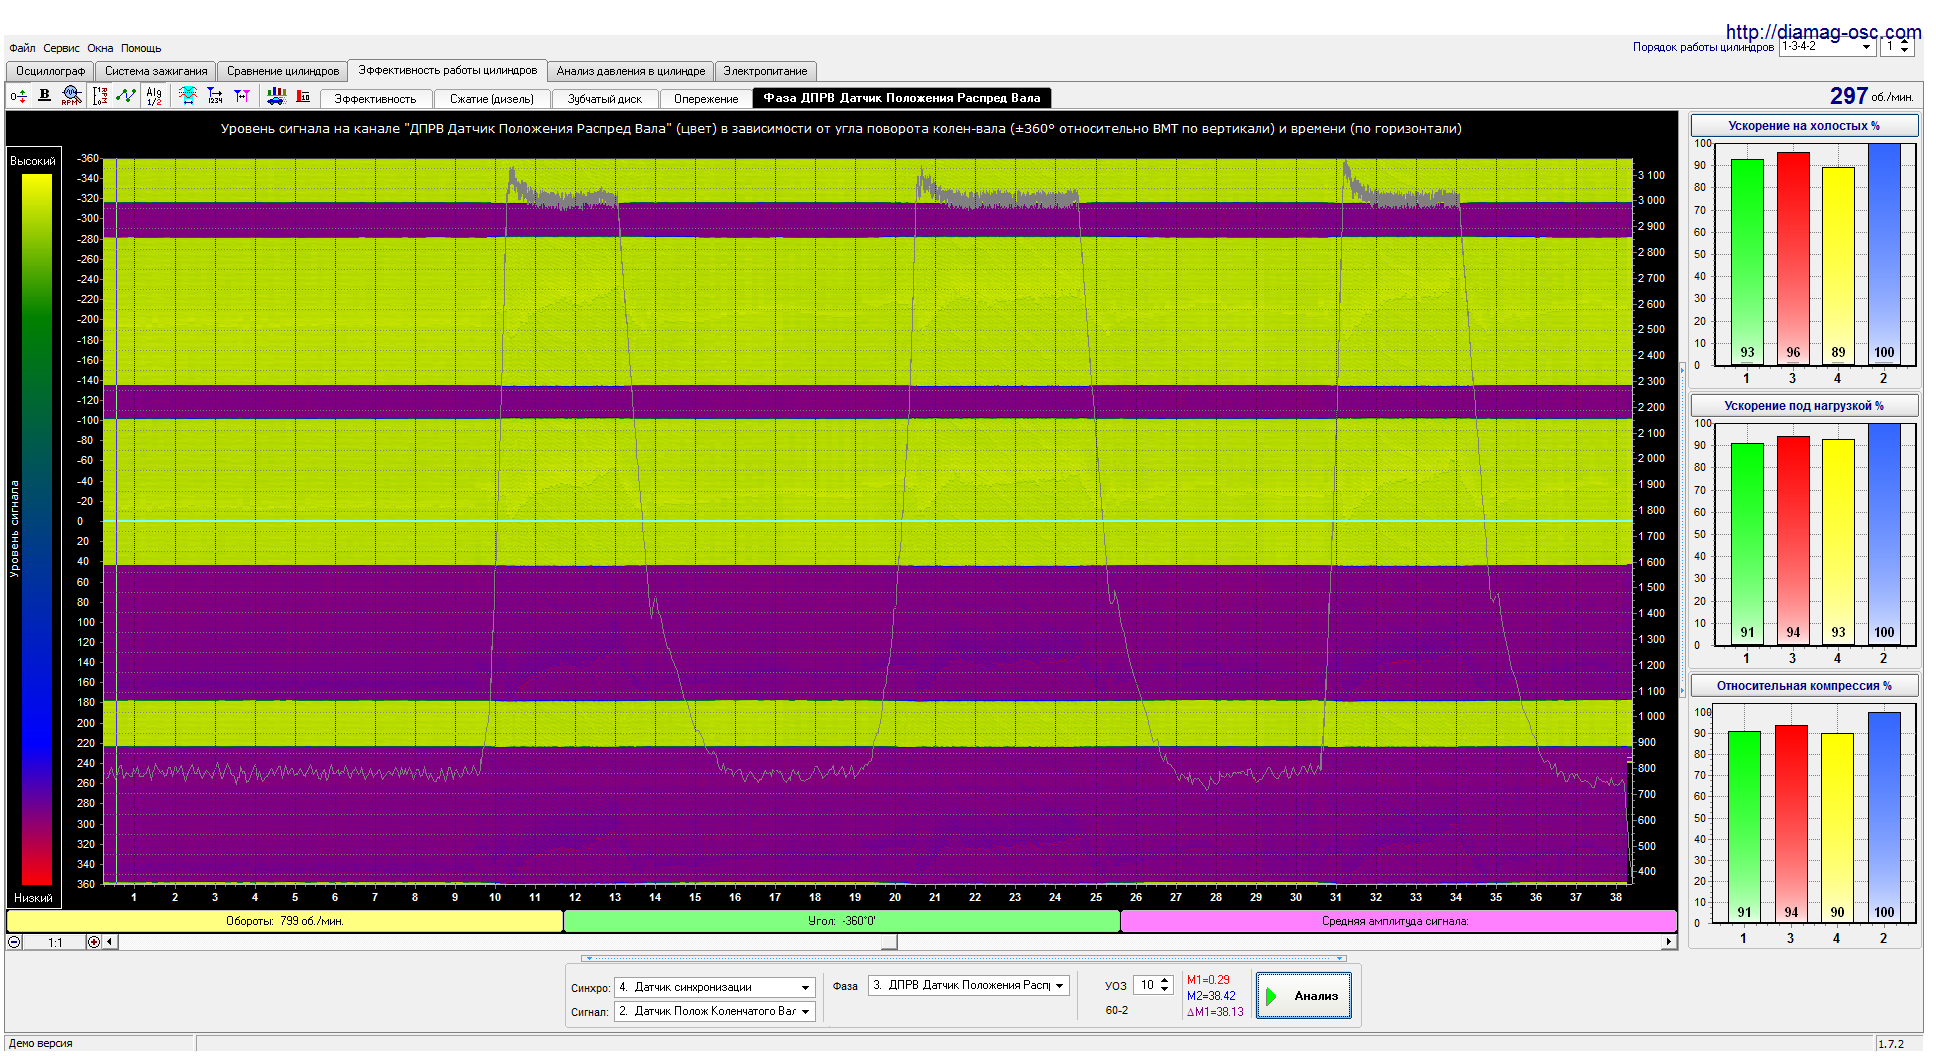Click the 1:1 zoom ratio label
This screenshot has height=1056, width=1936.
pyautogui.click(x=55, y=942)
